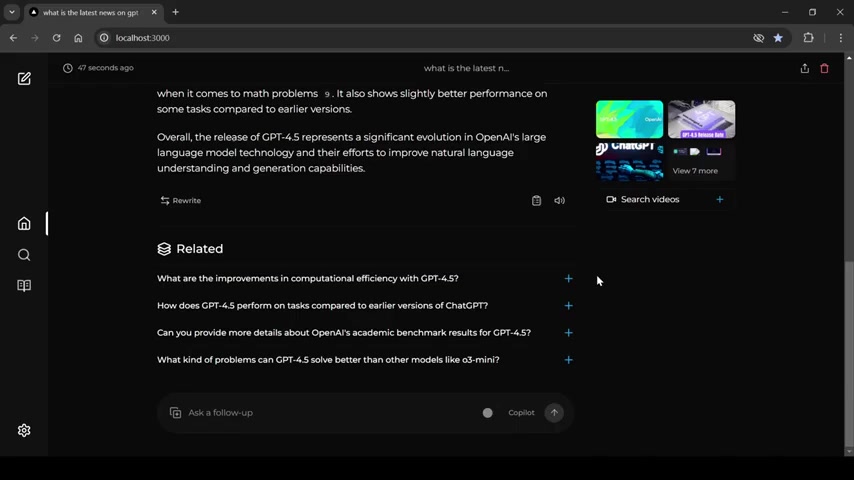Go forward with the browser forward arrow
The image size is (854, 480).
(35, 38)
